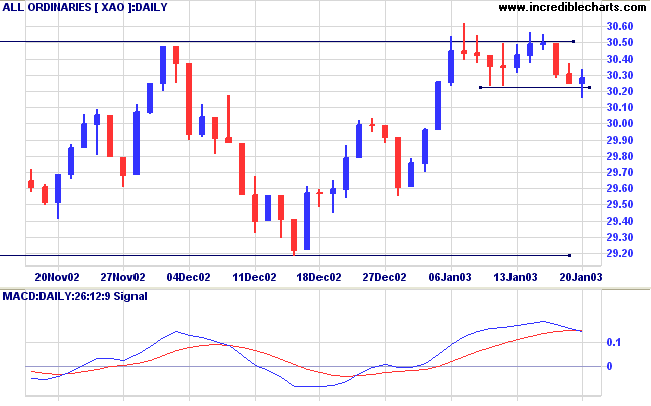Viewport: 651px width, 406px height.
Task: Click the MACD 0 axis label
Action: (609, 366)
